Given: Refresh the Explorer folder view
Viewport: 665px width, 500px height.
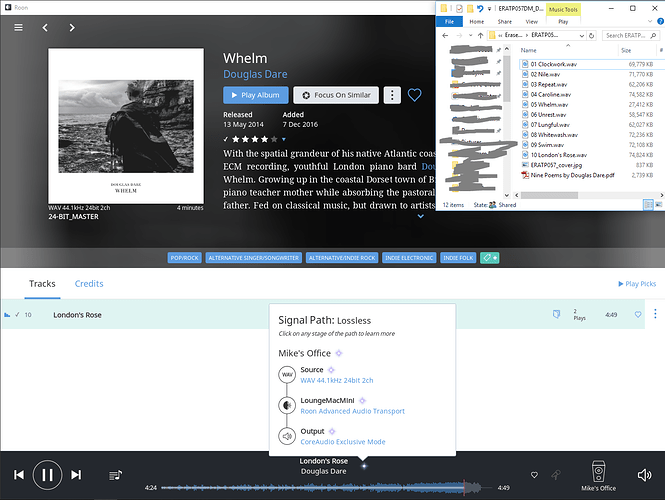Looking at the screenshot, I should click(x=592, y=36).
